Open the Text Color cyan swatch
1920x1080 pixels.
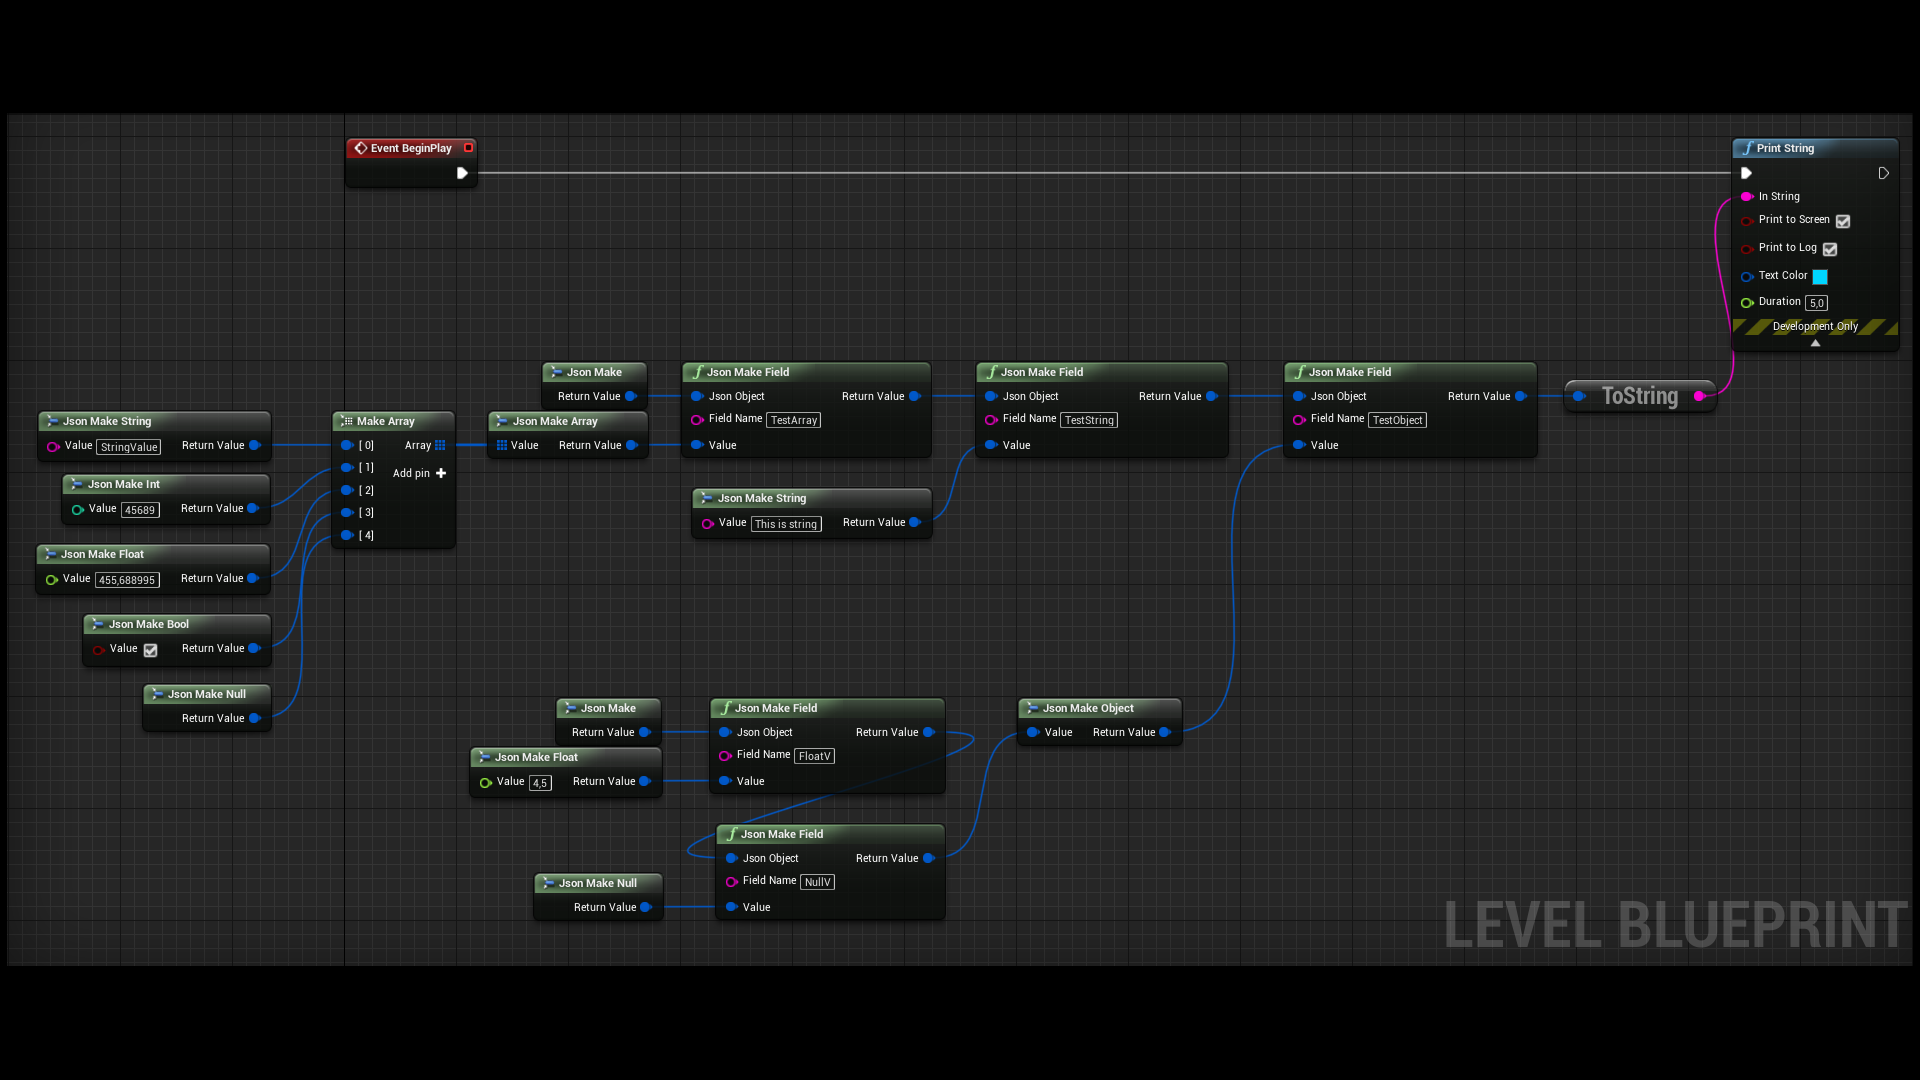pyautogui.click(x=1820, y=277)
